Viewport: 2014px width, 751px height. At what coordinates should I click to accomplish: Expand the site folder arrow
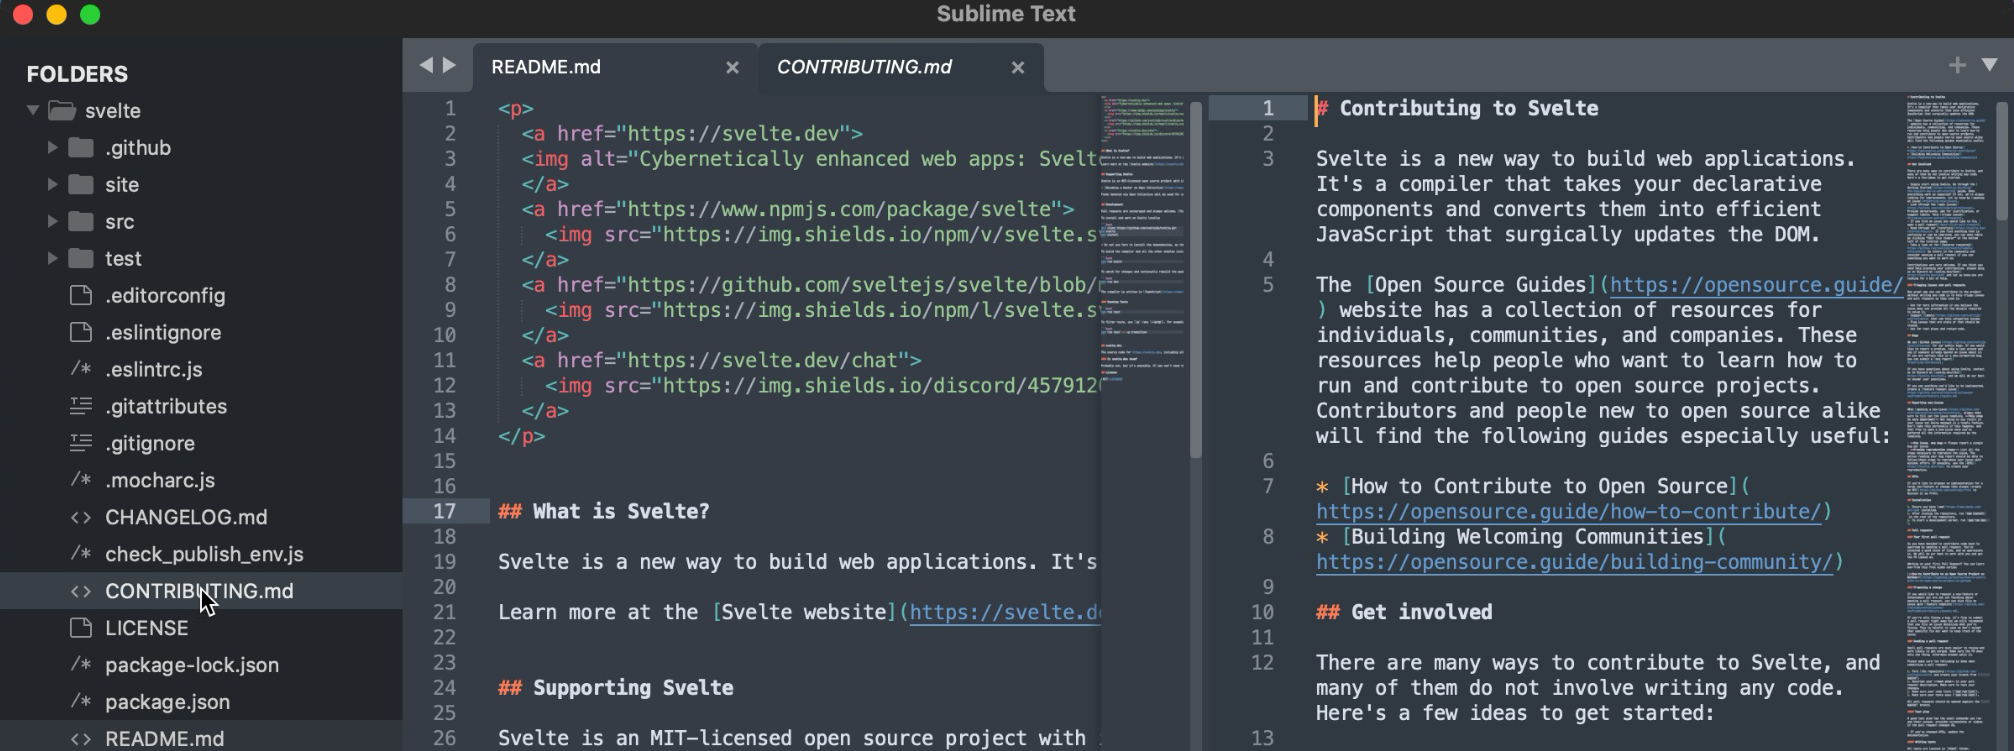52,184
